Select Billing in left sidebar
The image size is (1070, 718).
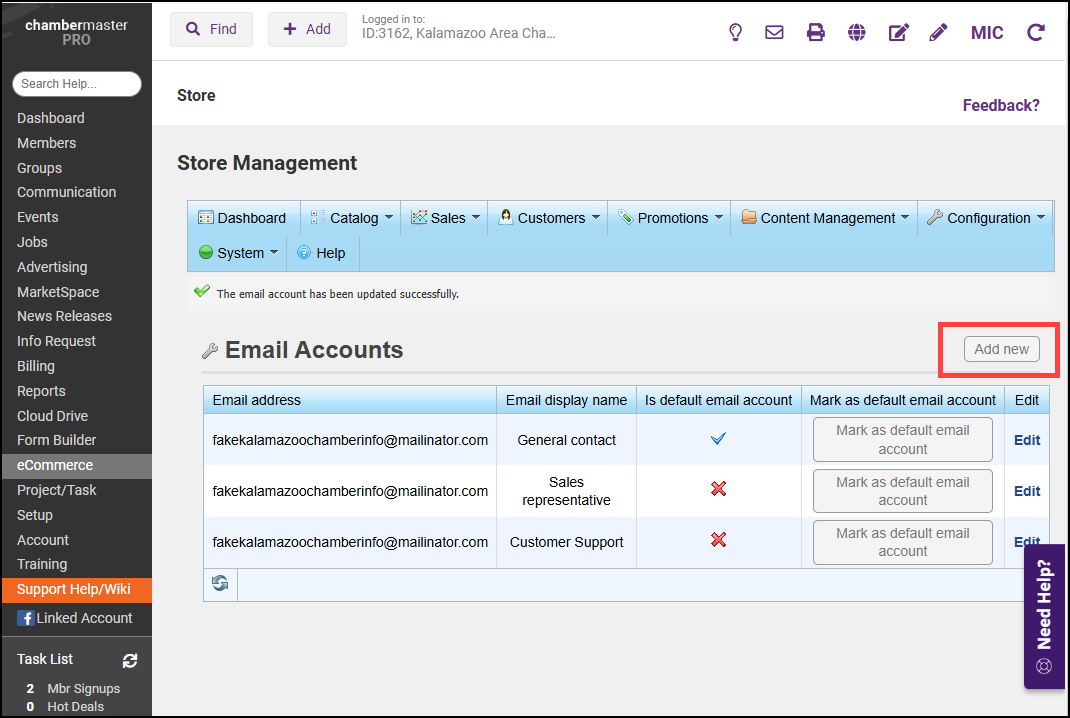(36, 366)
